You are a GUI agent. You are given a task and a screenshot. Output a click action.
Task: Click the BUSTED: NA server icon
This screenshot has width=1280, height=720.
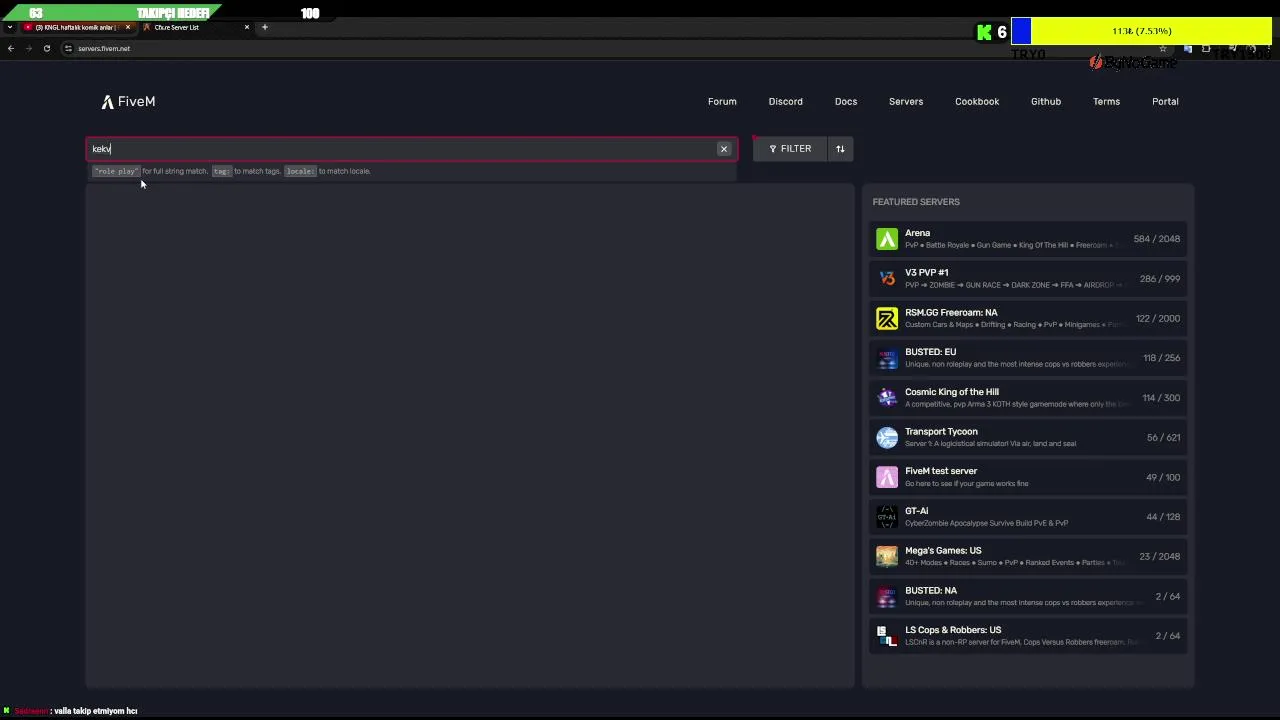tap(887, 596)
